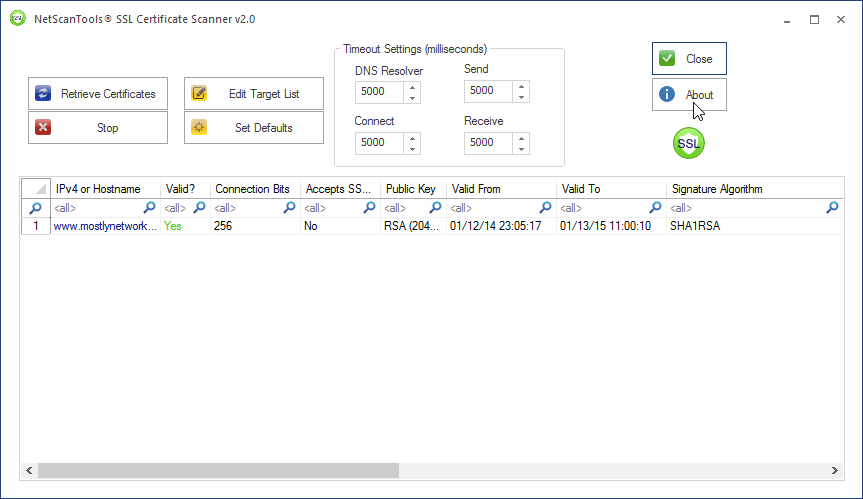863x499 pixels.
Task: Click the horizontal scrollbar right arrow
Action: coord(835,470)
